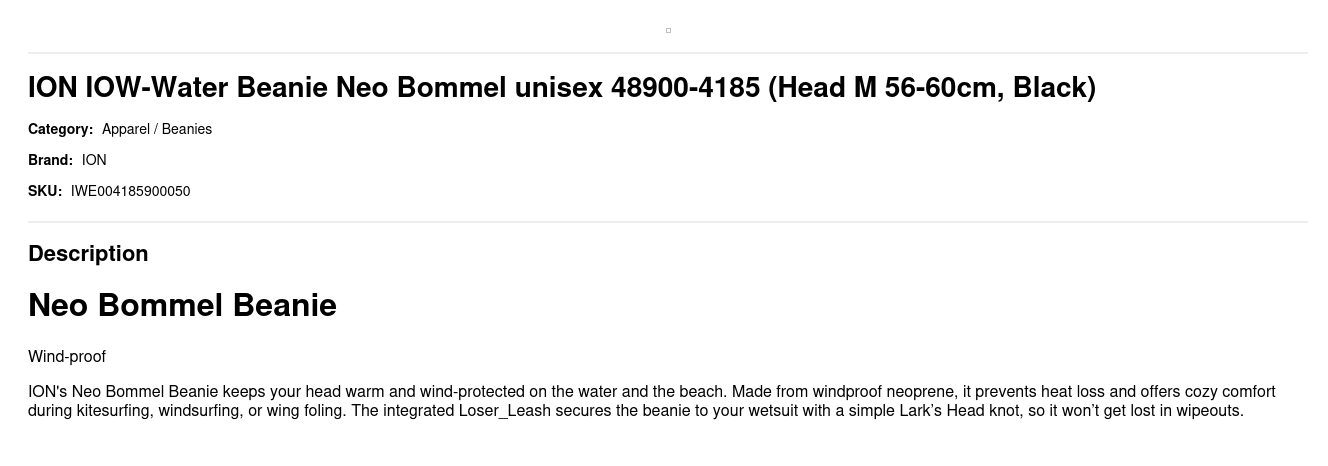Select the 'Brand:' label
The height and width of the screenshot is (466, 1328).
click(x=50, y=160)
